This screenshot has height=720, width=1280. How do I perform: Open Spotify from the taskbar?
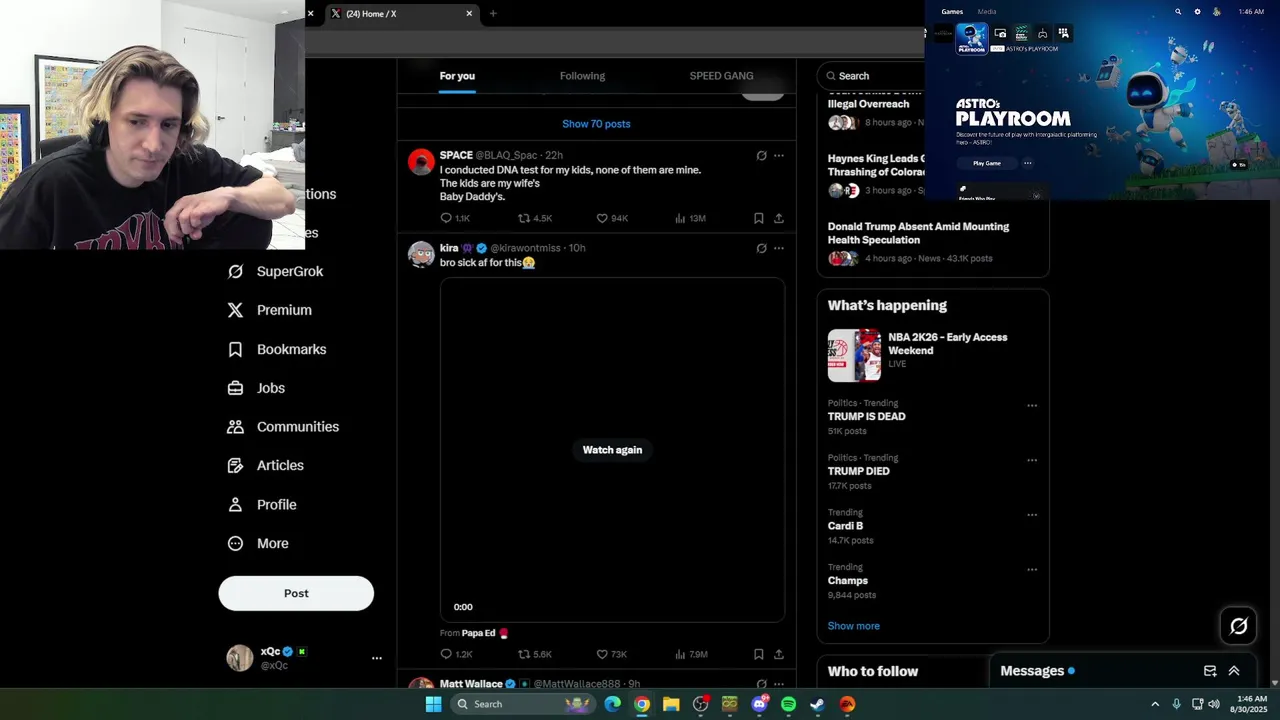[x=788, y=704]
